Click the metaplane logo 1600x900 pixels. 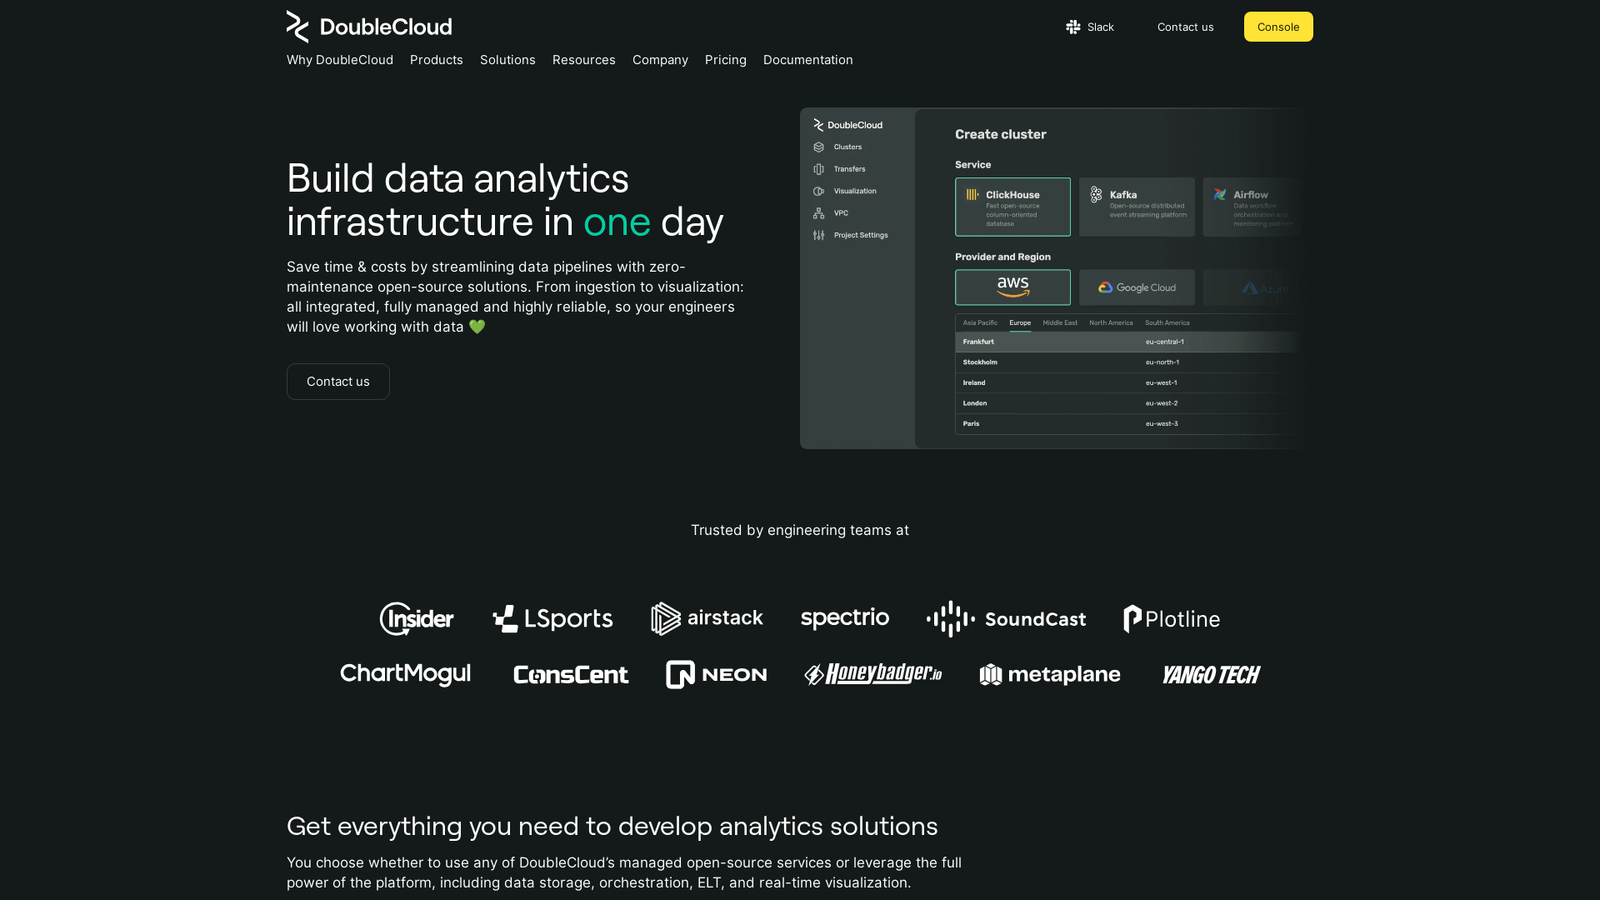pos(1050,675)
